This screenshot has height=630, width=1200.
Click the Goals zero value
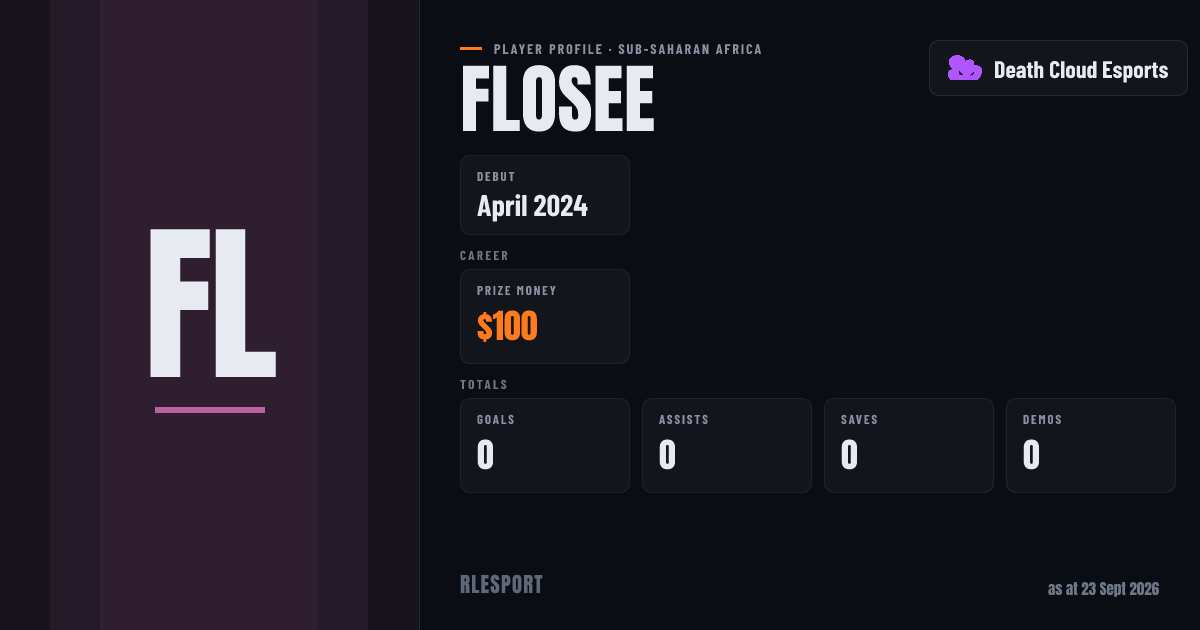tap(486, 455)
